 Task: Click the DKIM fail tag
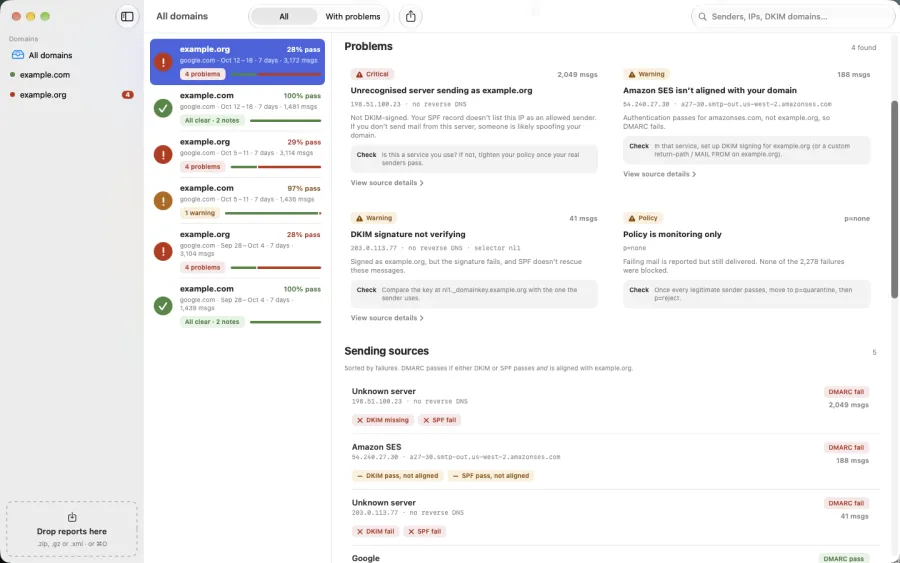tap(375, 531)
